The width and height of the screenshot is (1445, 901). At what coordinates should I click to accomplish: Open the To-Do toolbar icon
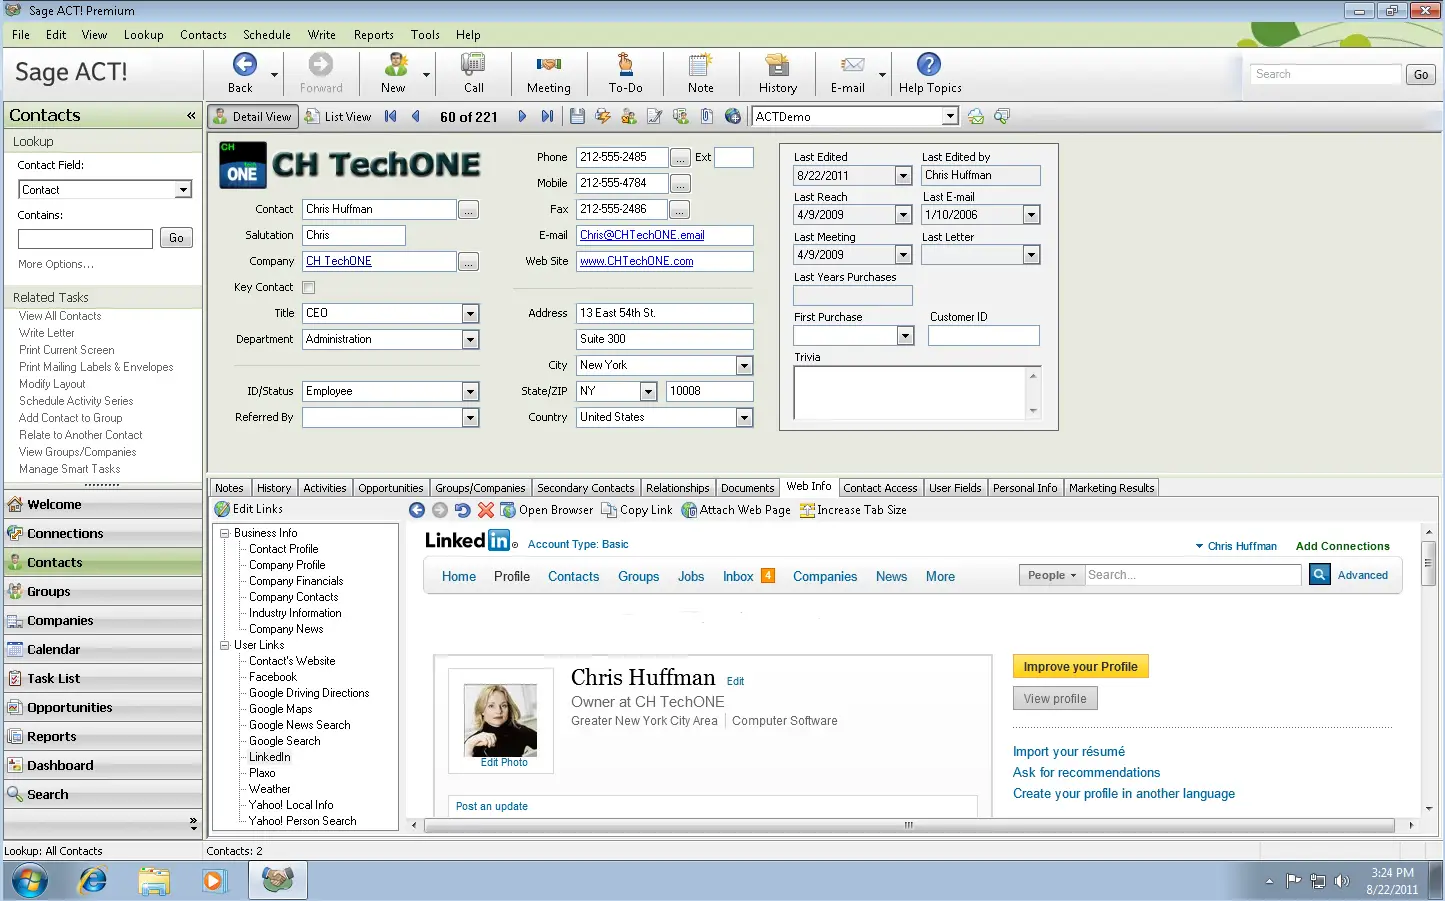click(625, 73)
